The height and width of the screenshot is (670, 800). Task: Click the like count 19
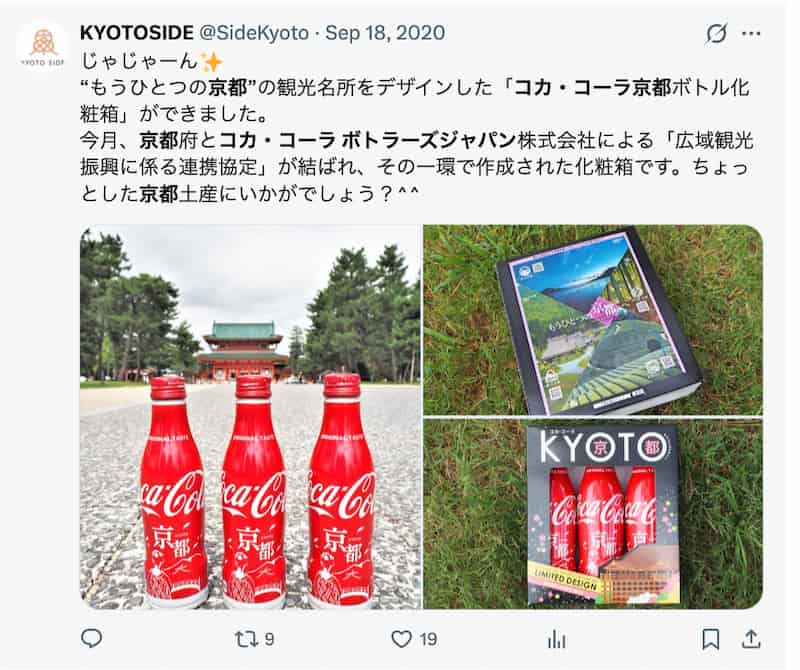coord(429,639)
